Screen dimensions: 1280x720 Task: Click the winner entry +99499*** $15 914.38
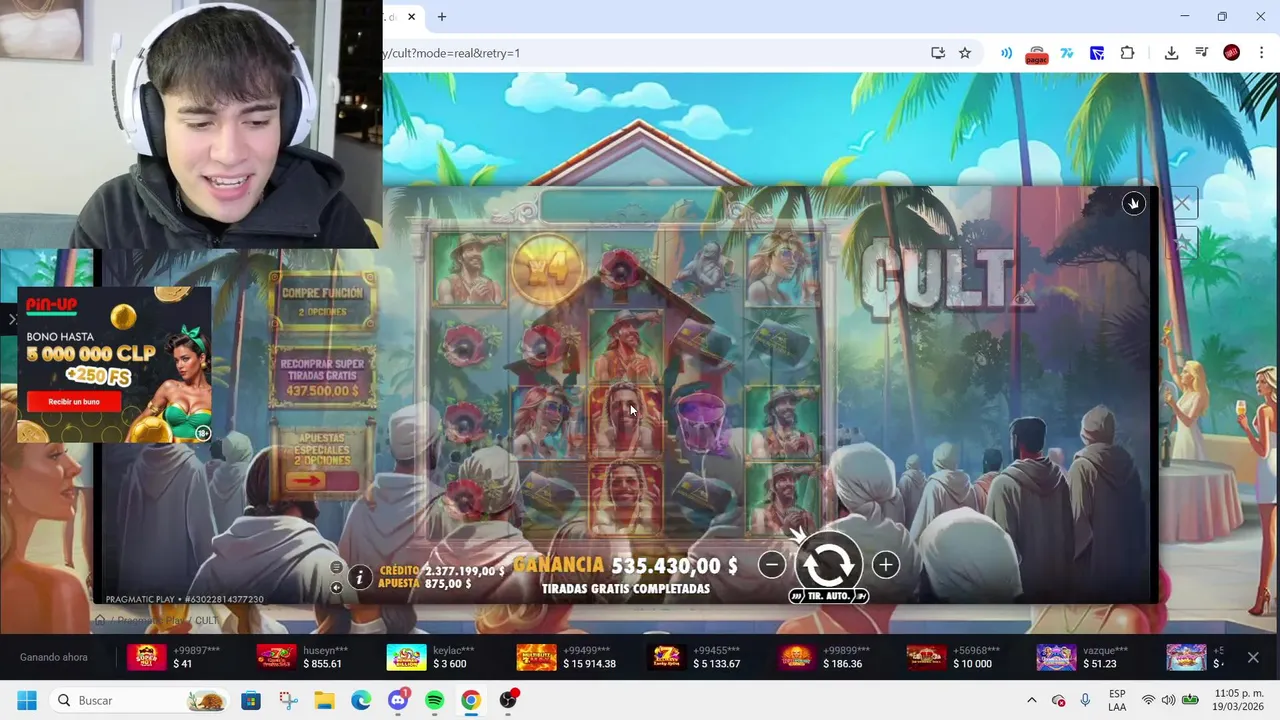[x=566, y=657]
